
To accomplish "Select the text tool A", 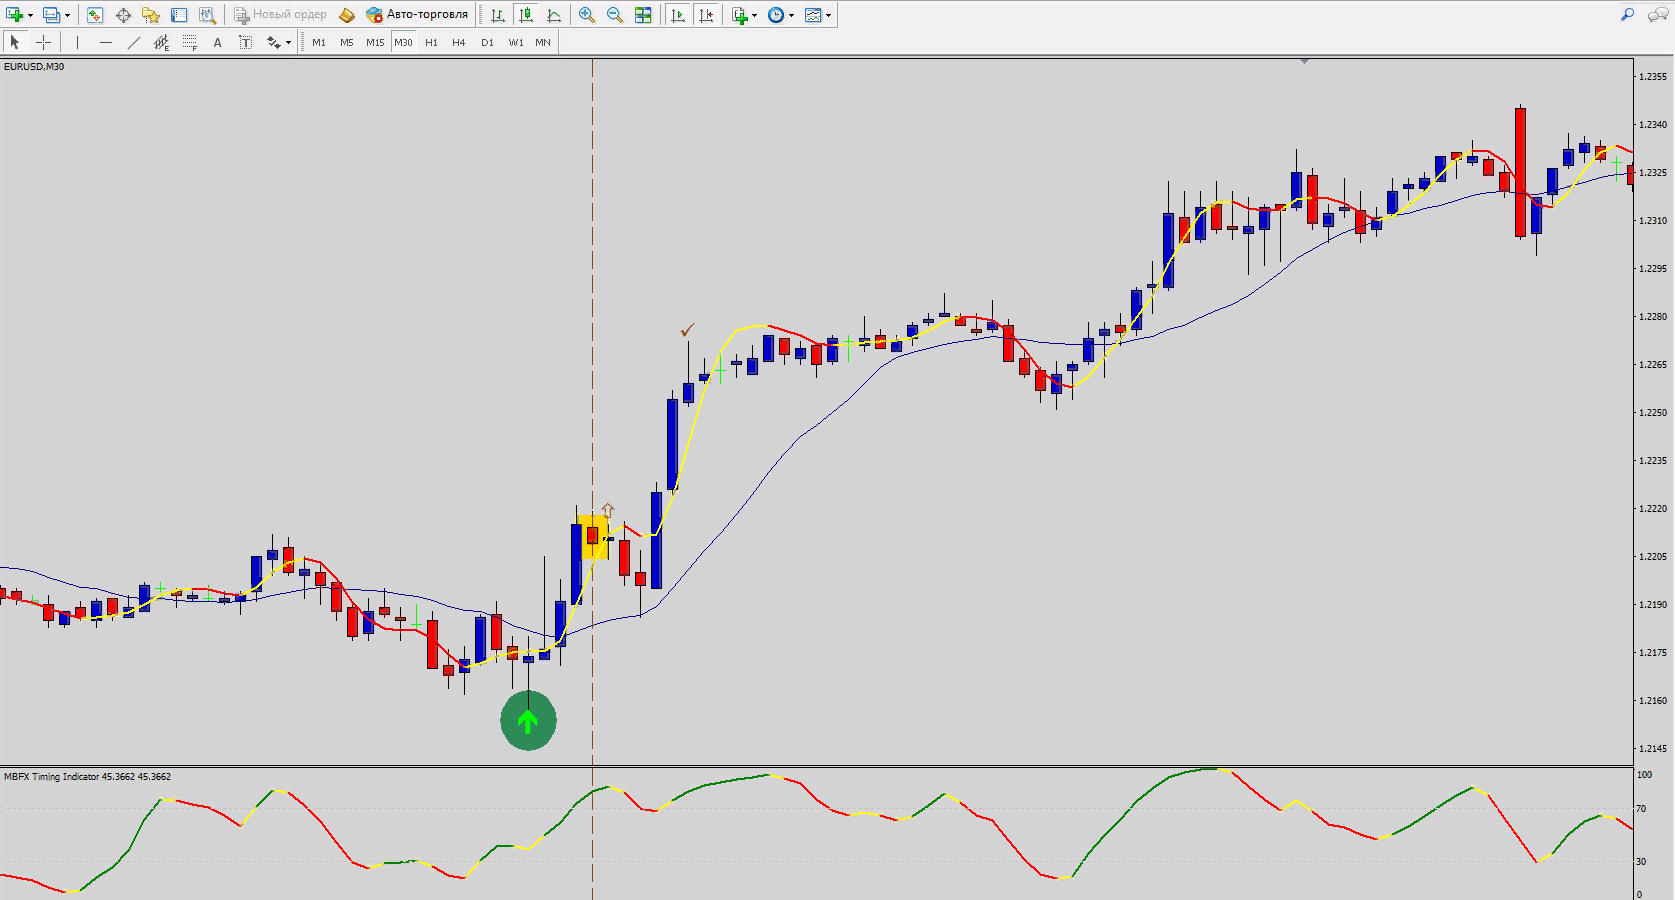I will [217, 42].
